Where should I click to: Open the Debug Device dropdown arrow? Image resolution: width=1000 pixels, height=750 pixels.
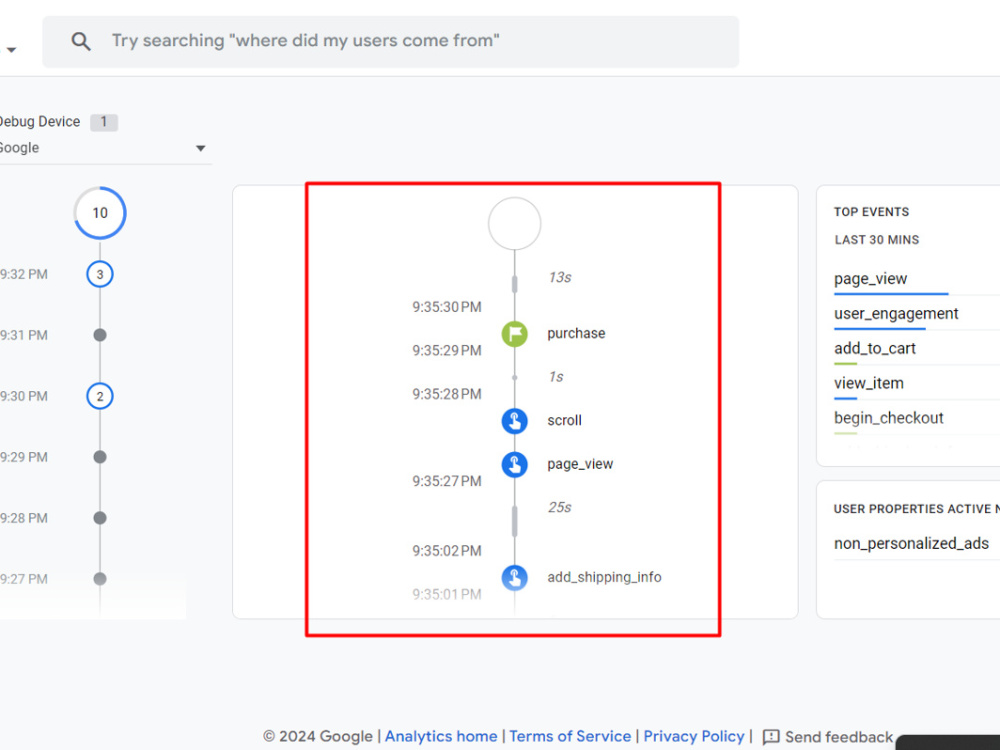point(200,148)
